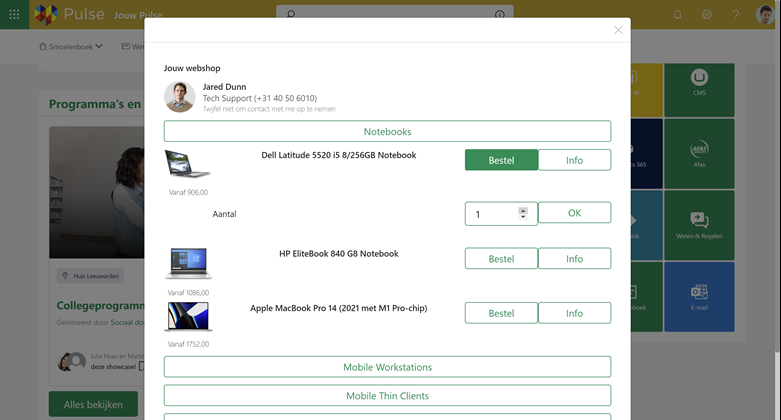Click the Dell Latitude 5520 product title
Viewport: 781px width, 420px height.
[x=339, y=155]
